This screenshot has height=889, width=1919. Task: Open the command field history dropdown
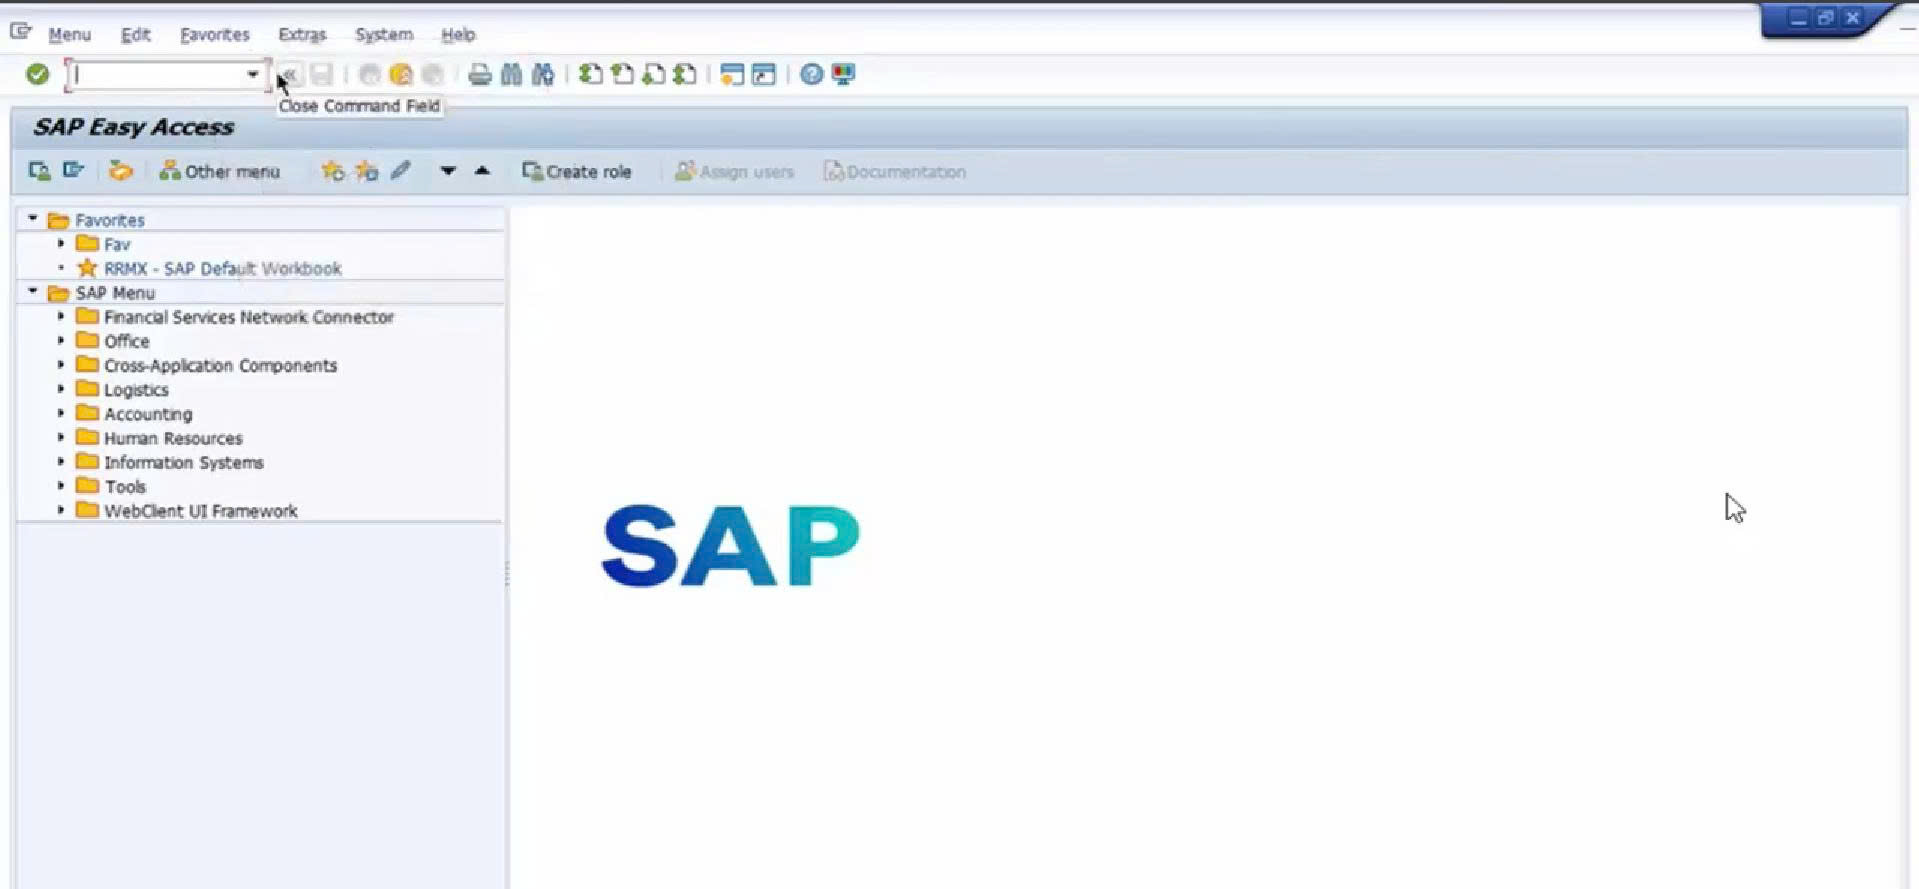point(253,75)
